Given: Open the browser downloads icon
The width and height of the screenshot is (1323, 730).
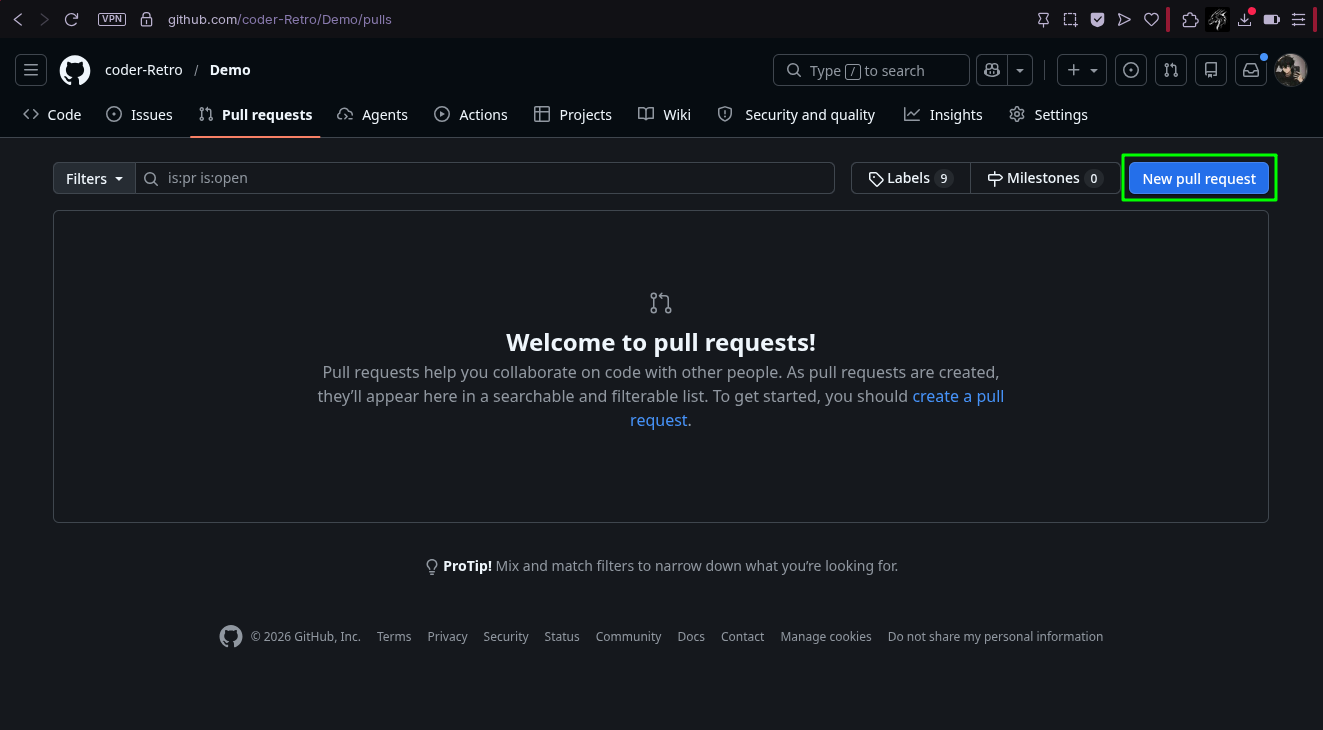Looking at the screenshot, I should [x=1245, y=19].
